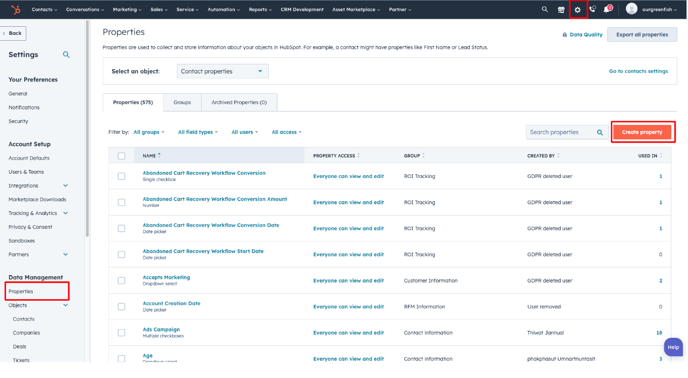Viewport: 688px width, 378px height.
Task: Switch to the Groups tab
Action: [x=182, y=102]
